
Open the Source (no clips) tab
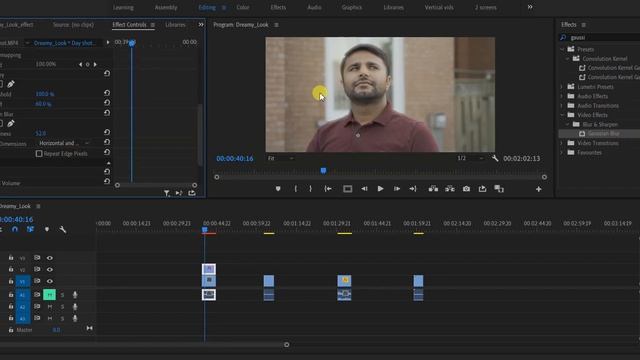click(x=73, y=25)
